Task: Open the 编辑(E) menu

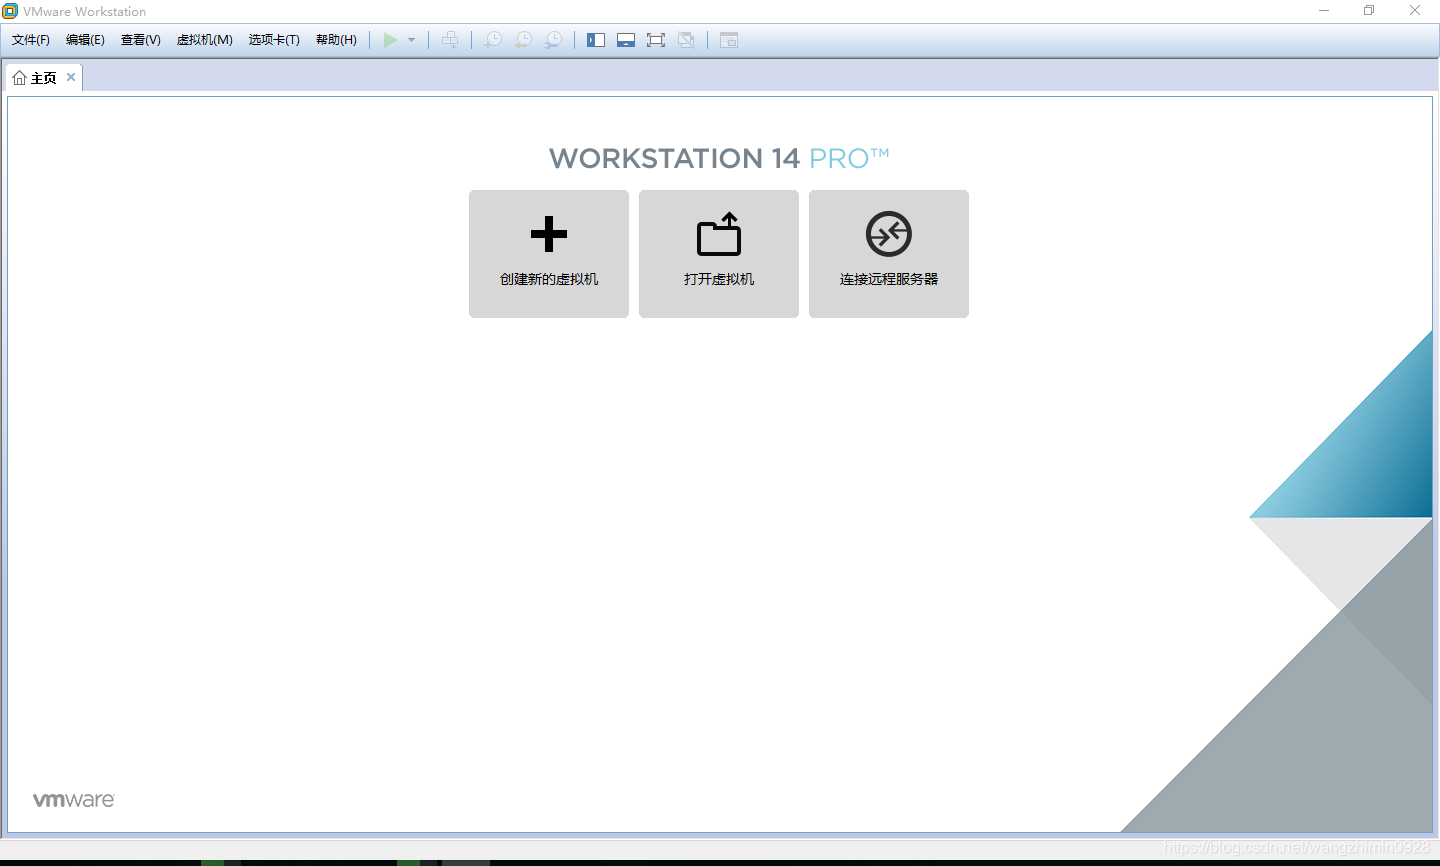Action: coord(85,40)
